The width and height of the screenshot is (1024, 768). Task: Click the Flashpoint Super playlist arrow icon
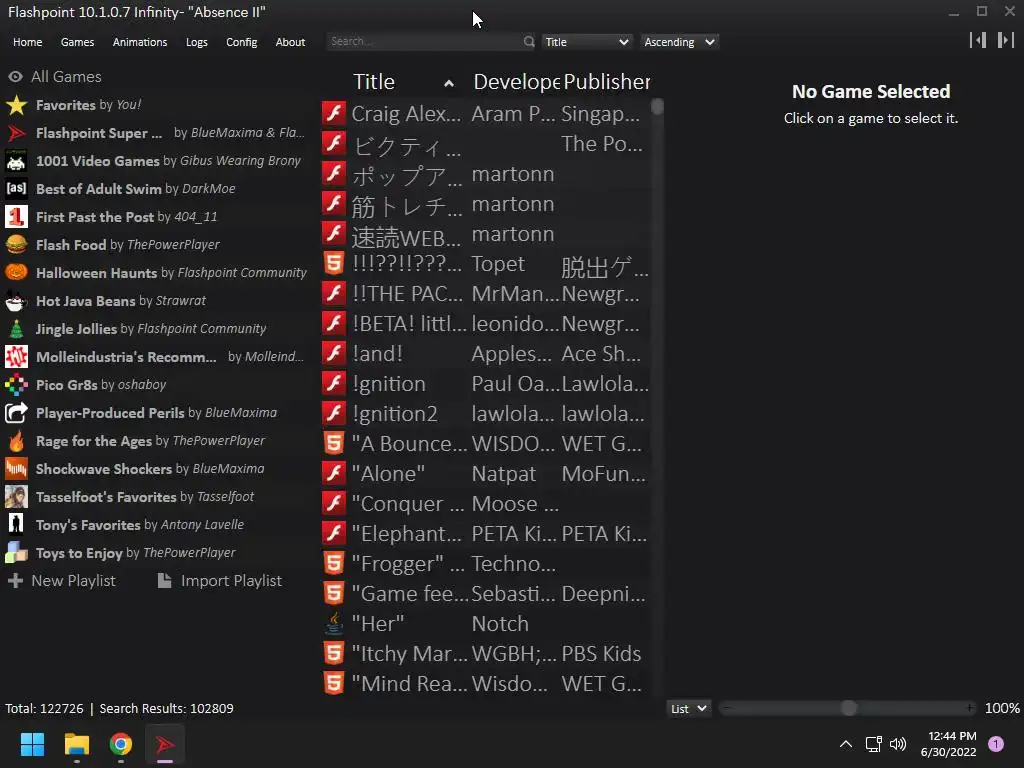(16, 133)
